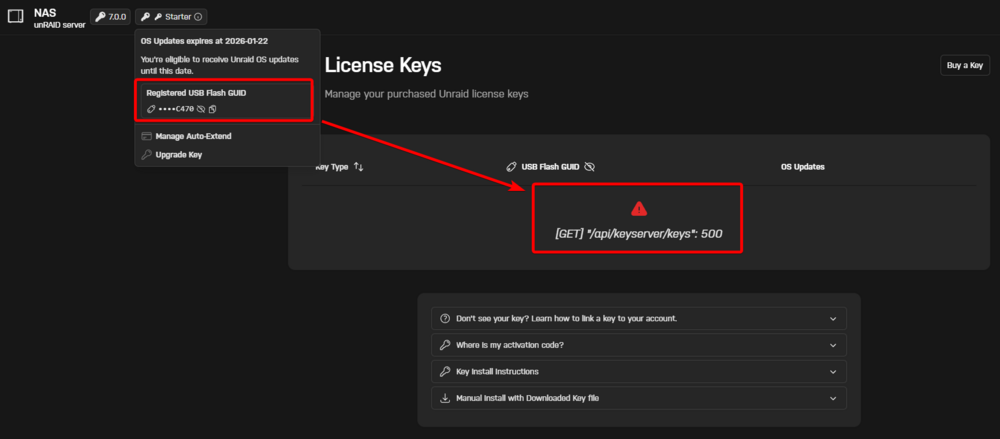Expand "Where is my activation code?"

(x=639, y=345)
